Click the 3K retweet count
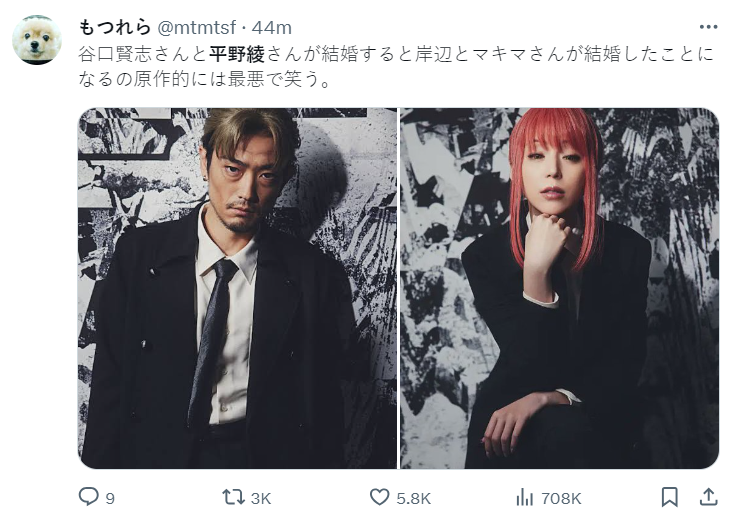This screenshot has width=732, height=522. [260, 499]
